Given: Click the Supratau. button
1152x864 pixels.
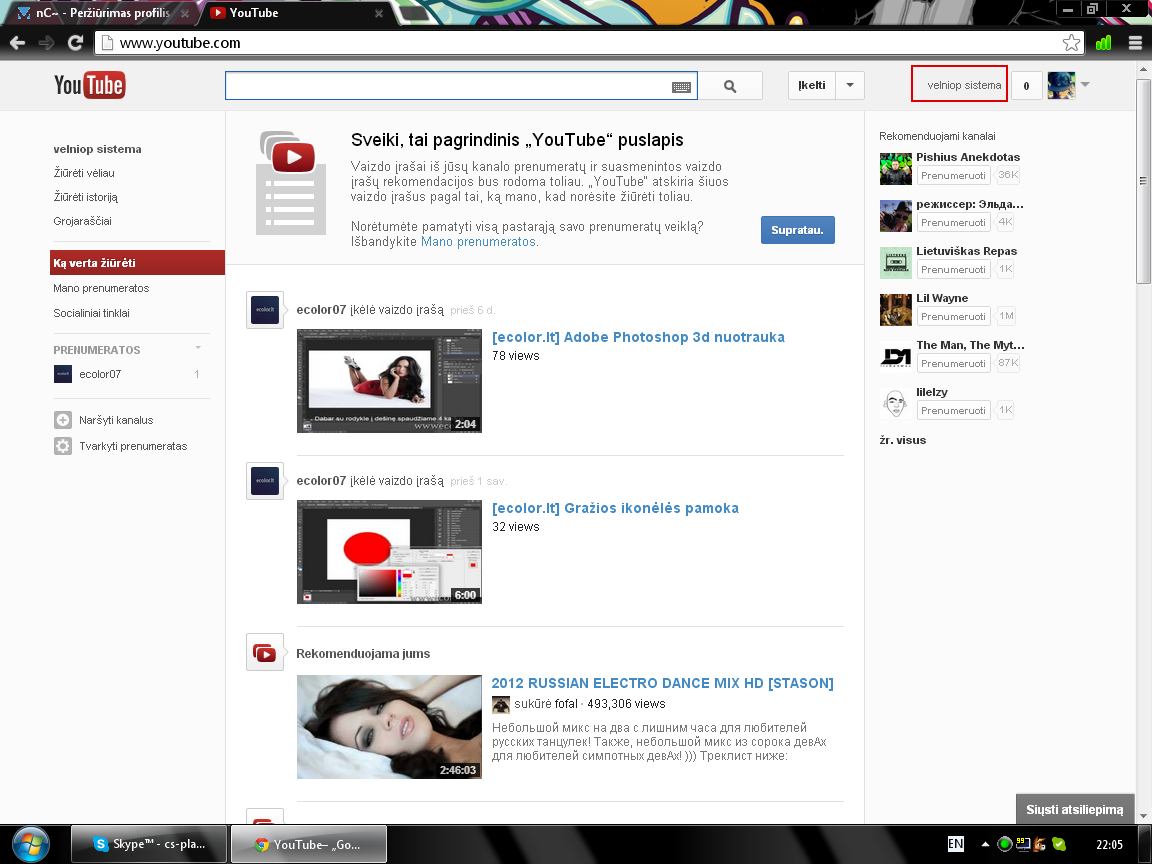Looking at the screenshot, I should 798,230.
